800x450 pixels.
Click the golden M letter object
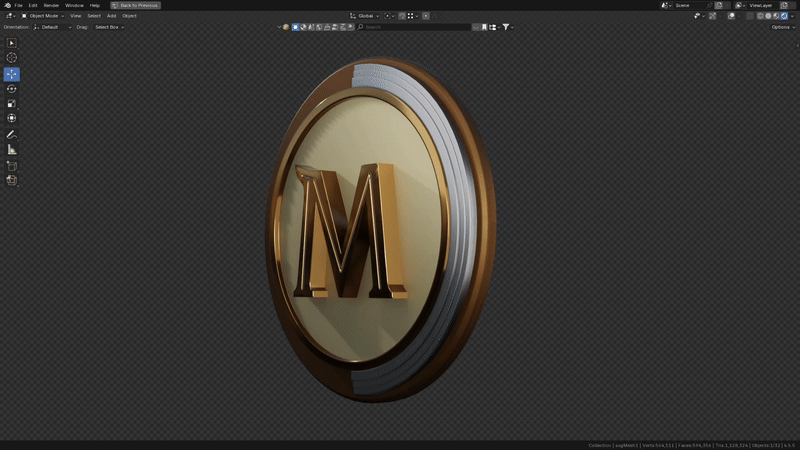[351, 230]
